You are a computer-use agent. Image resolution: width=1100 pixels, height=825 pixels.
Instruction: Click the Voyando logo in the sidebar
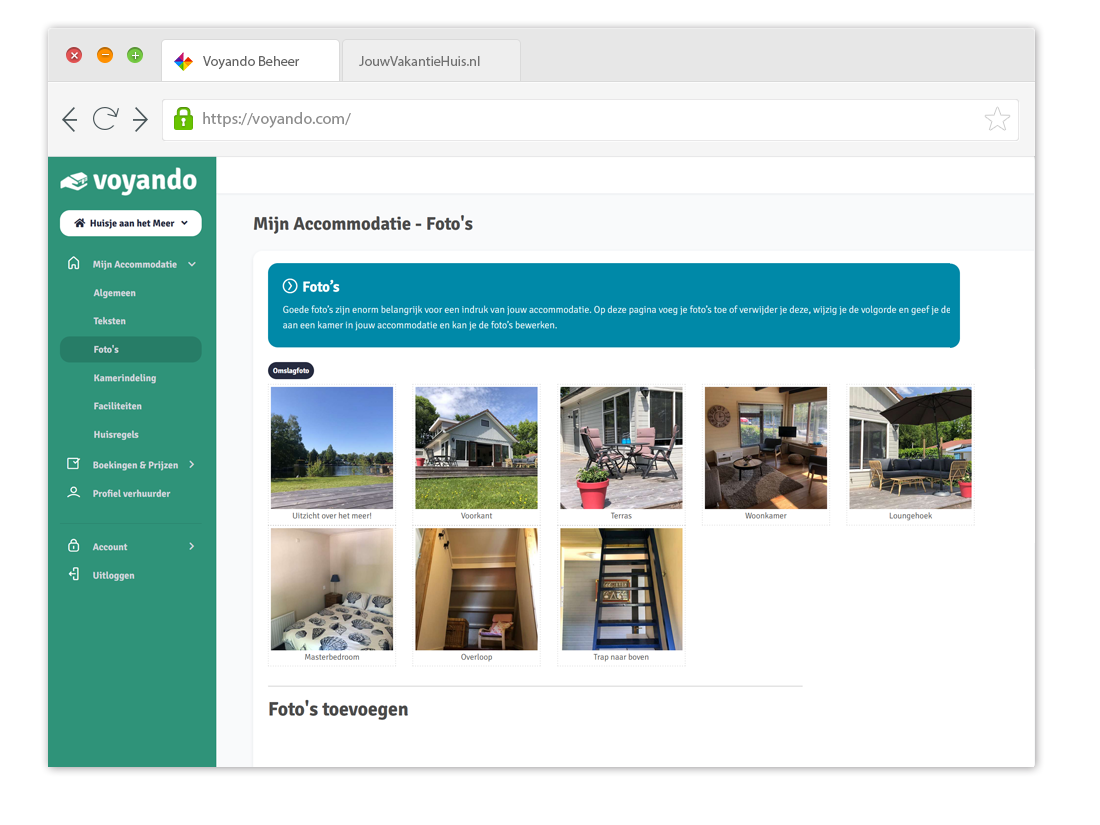point(129,181)
